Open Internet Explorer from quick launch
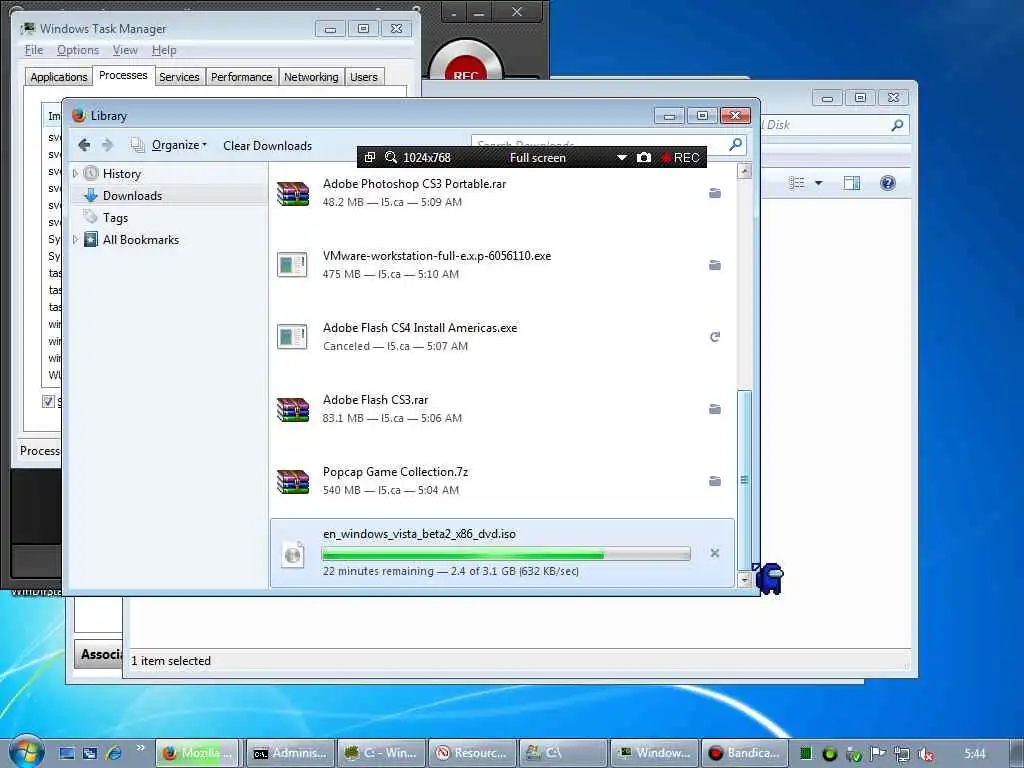The height and width of the screenshot is (768, 1024). coord(114,753)
